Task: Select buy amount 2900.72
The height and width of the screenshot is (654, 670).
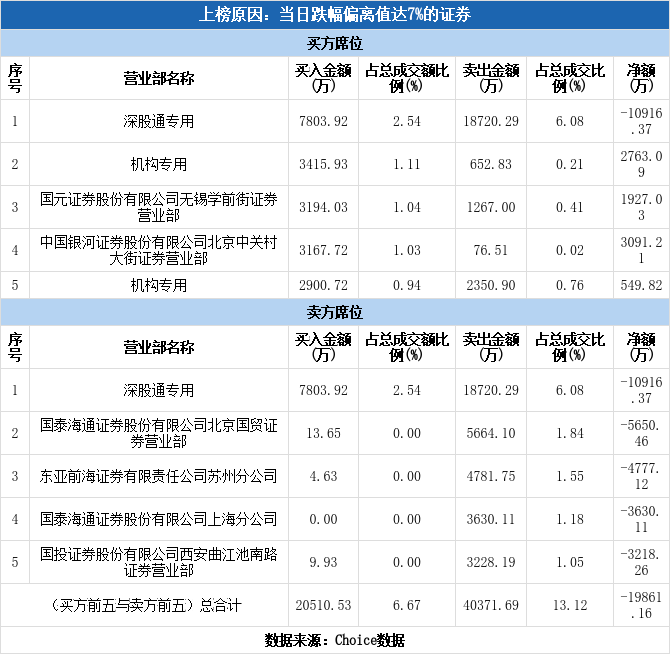Action: tap(323, 285)
